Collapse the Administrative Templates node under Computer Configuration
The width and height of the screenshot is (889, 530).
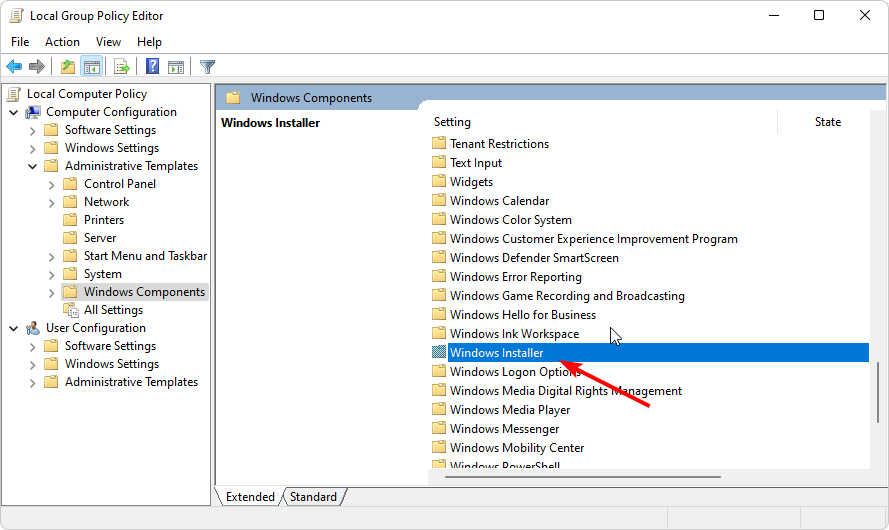pos(32,167)
